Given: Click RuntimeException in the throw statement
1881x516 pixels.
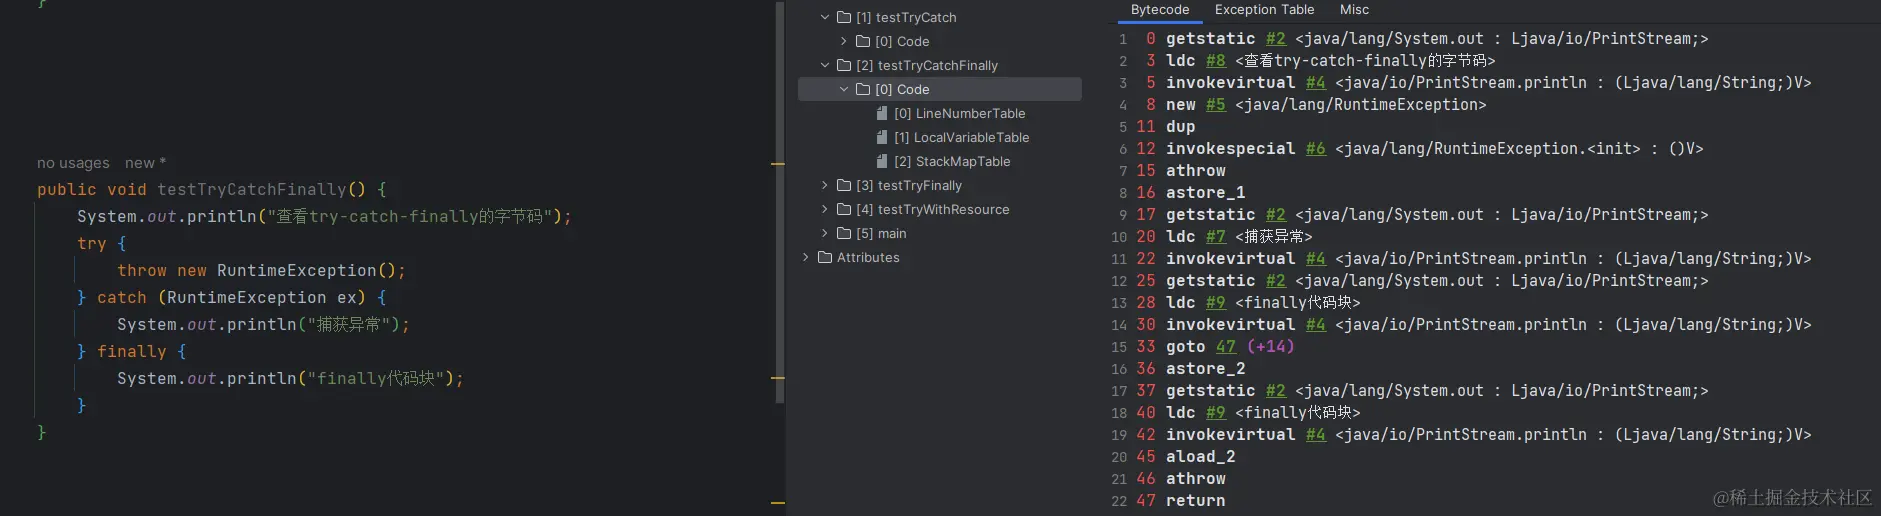Looking at the screenshot, I should 296,270.
